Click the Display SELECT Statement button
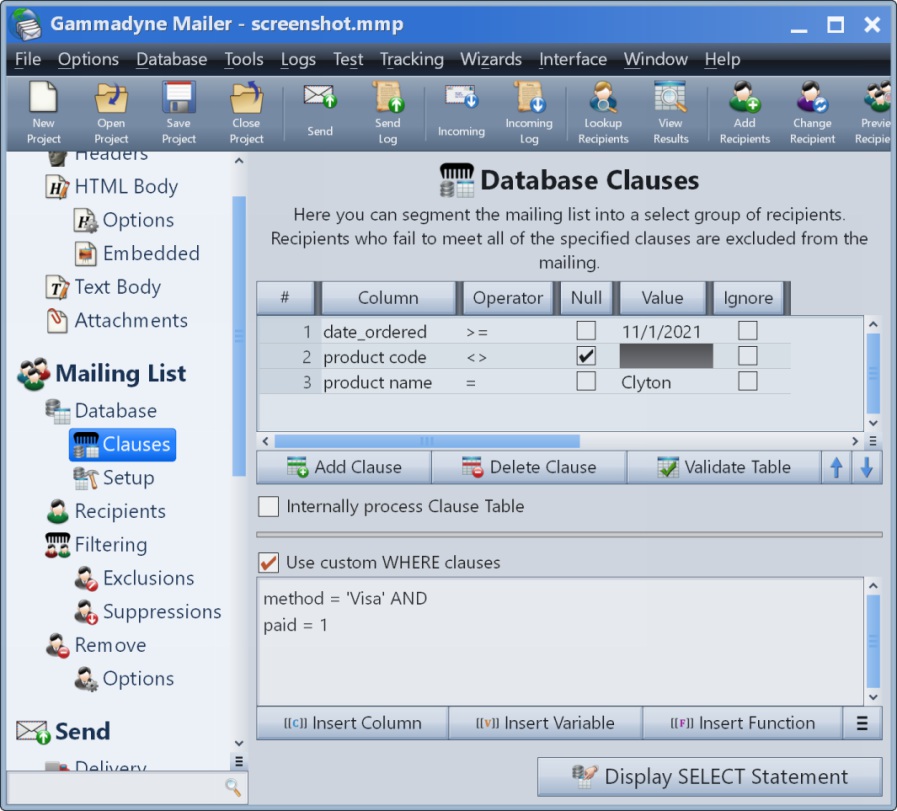897x811 pixels. [710, 777]
